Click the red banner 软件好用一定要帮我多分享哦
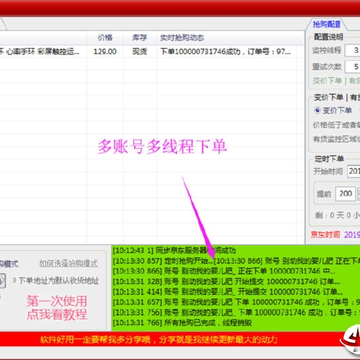Viewport: 360px width, 360px height. click(x=158, y=340)
